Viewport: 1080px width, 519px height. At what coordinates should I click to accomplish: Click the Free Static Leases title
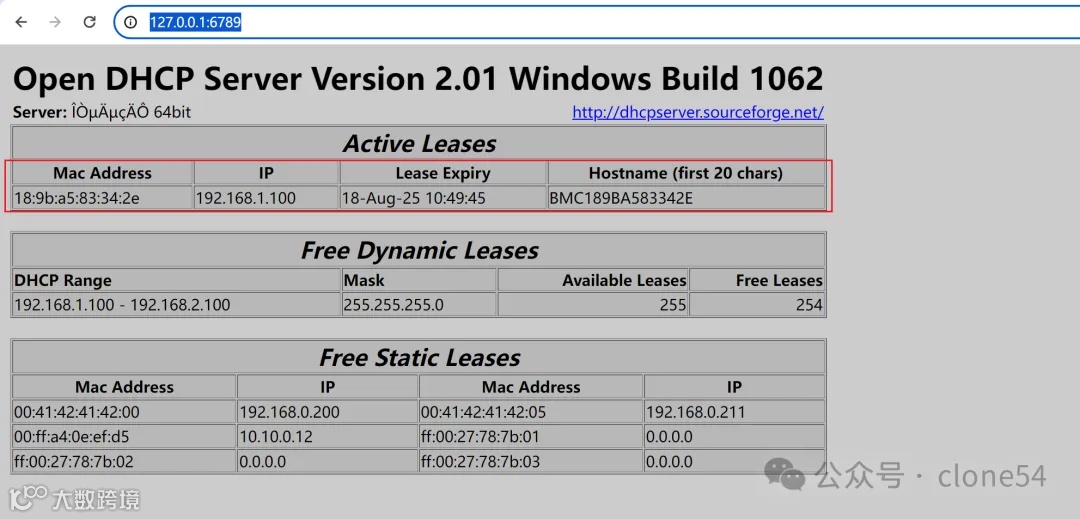tap(419, 357)
